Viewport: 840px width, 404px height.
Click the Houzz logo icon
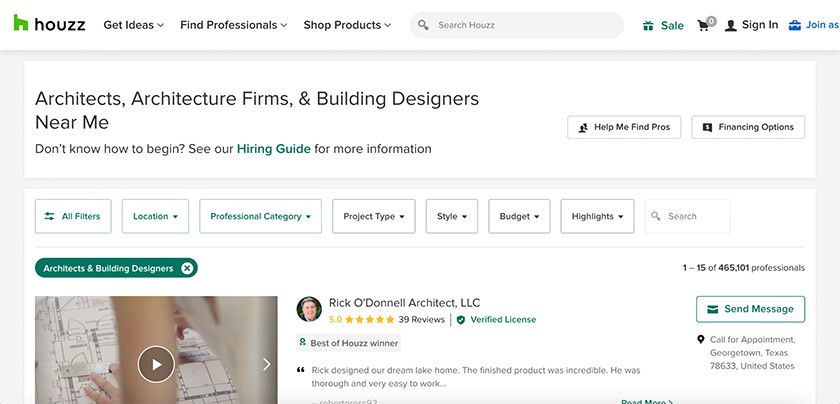(21, 23)
